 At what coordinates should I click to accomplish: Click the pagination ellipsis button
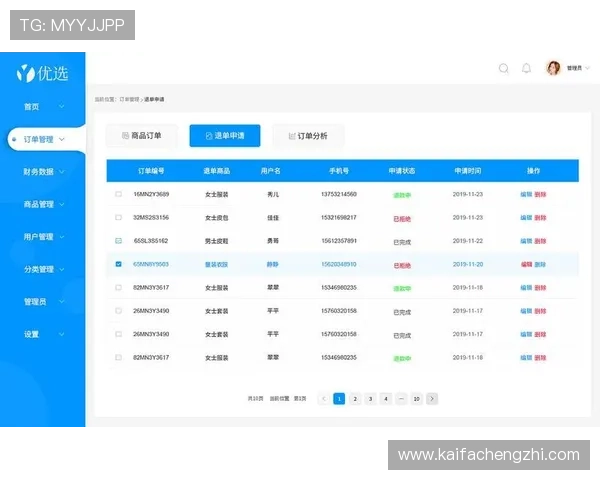[x=401, y=399]
